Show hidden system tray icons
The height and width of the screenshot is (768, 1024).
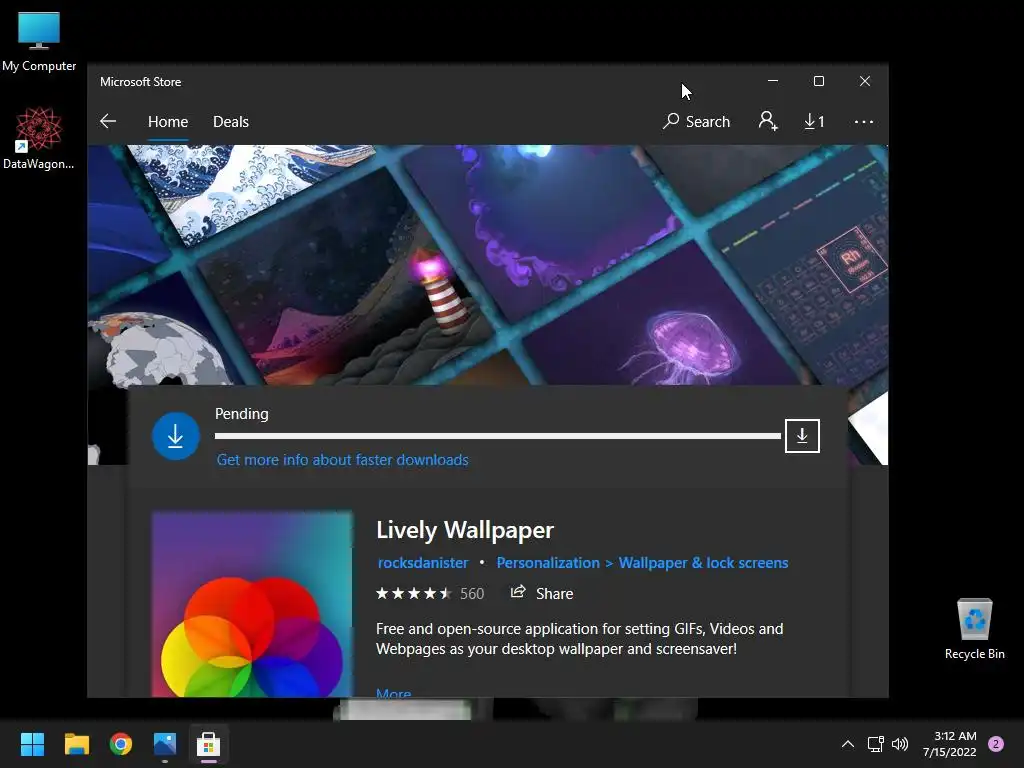tap(847, 744)
